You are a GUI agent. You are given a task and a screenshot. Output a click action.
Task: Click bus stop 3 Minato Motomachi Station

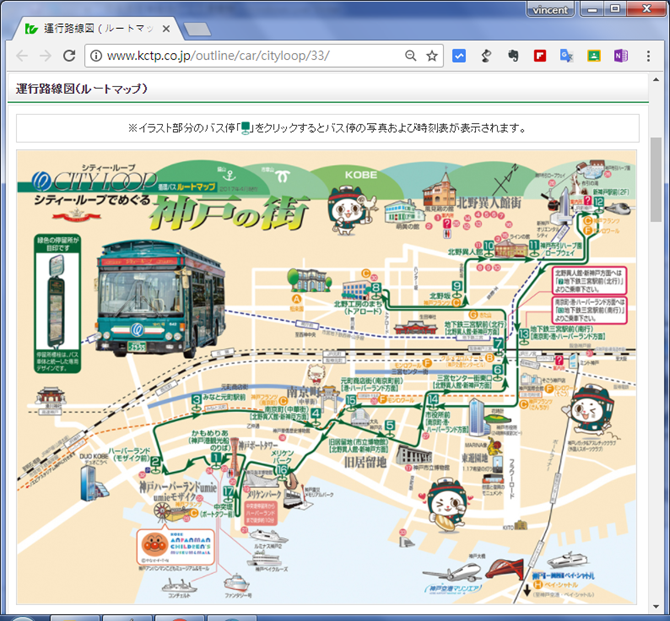(x=196, y=403)
